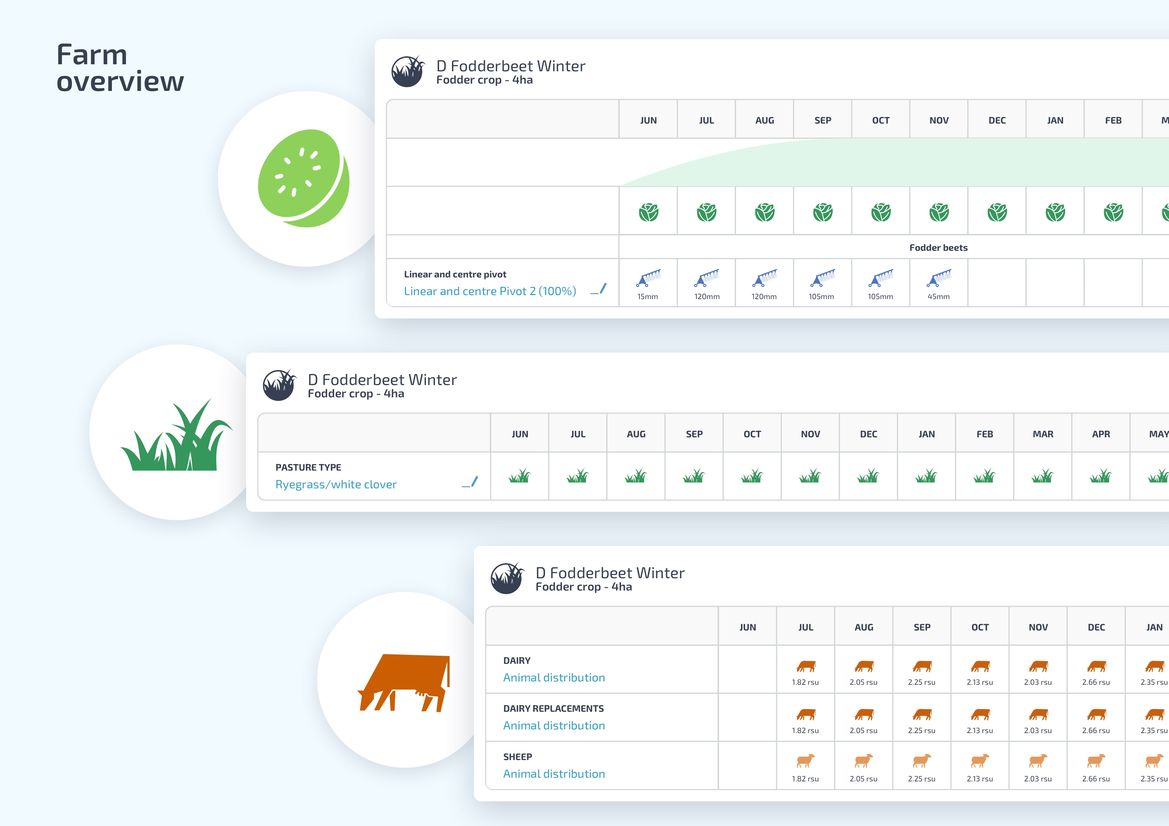The image size is (1169, 826).
Task: Select the November pasture grass icon
Action: coord(810,476)
